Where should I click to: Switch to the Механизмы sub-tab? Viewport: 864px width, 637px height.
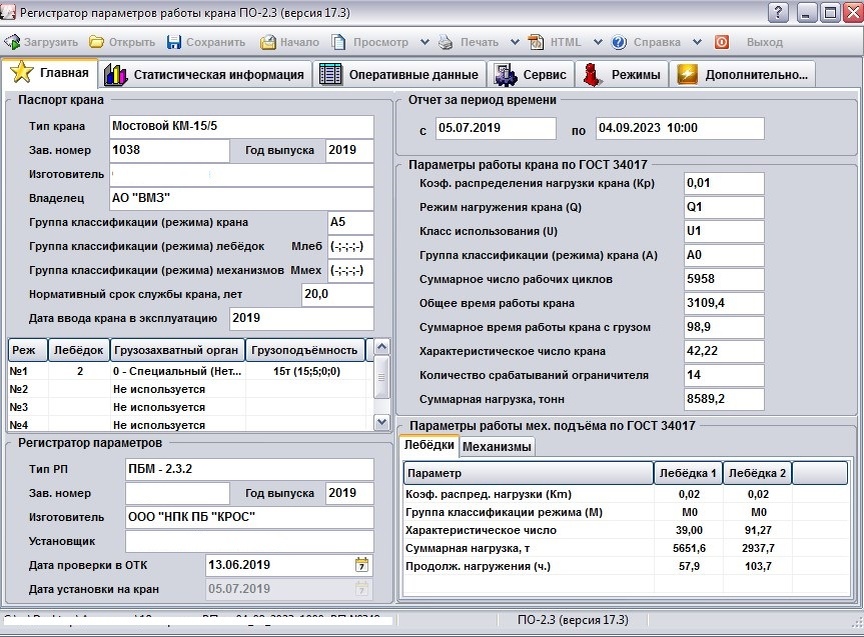click(x=496, y=446)
